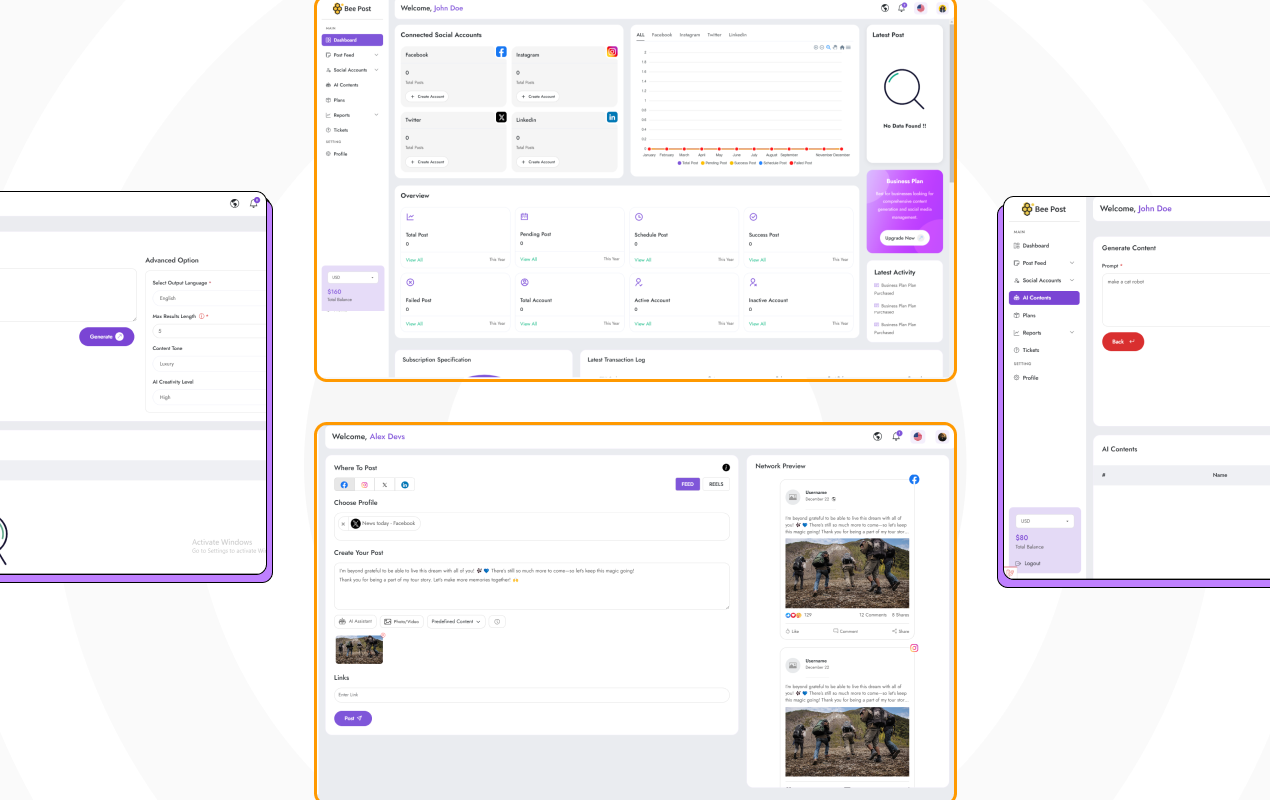Click the clock schedule icon beside Predefined Content
This screenshot has height=800, width=1270.
tap(497, 621)
